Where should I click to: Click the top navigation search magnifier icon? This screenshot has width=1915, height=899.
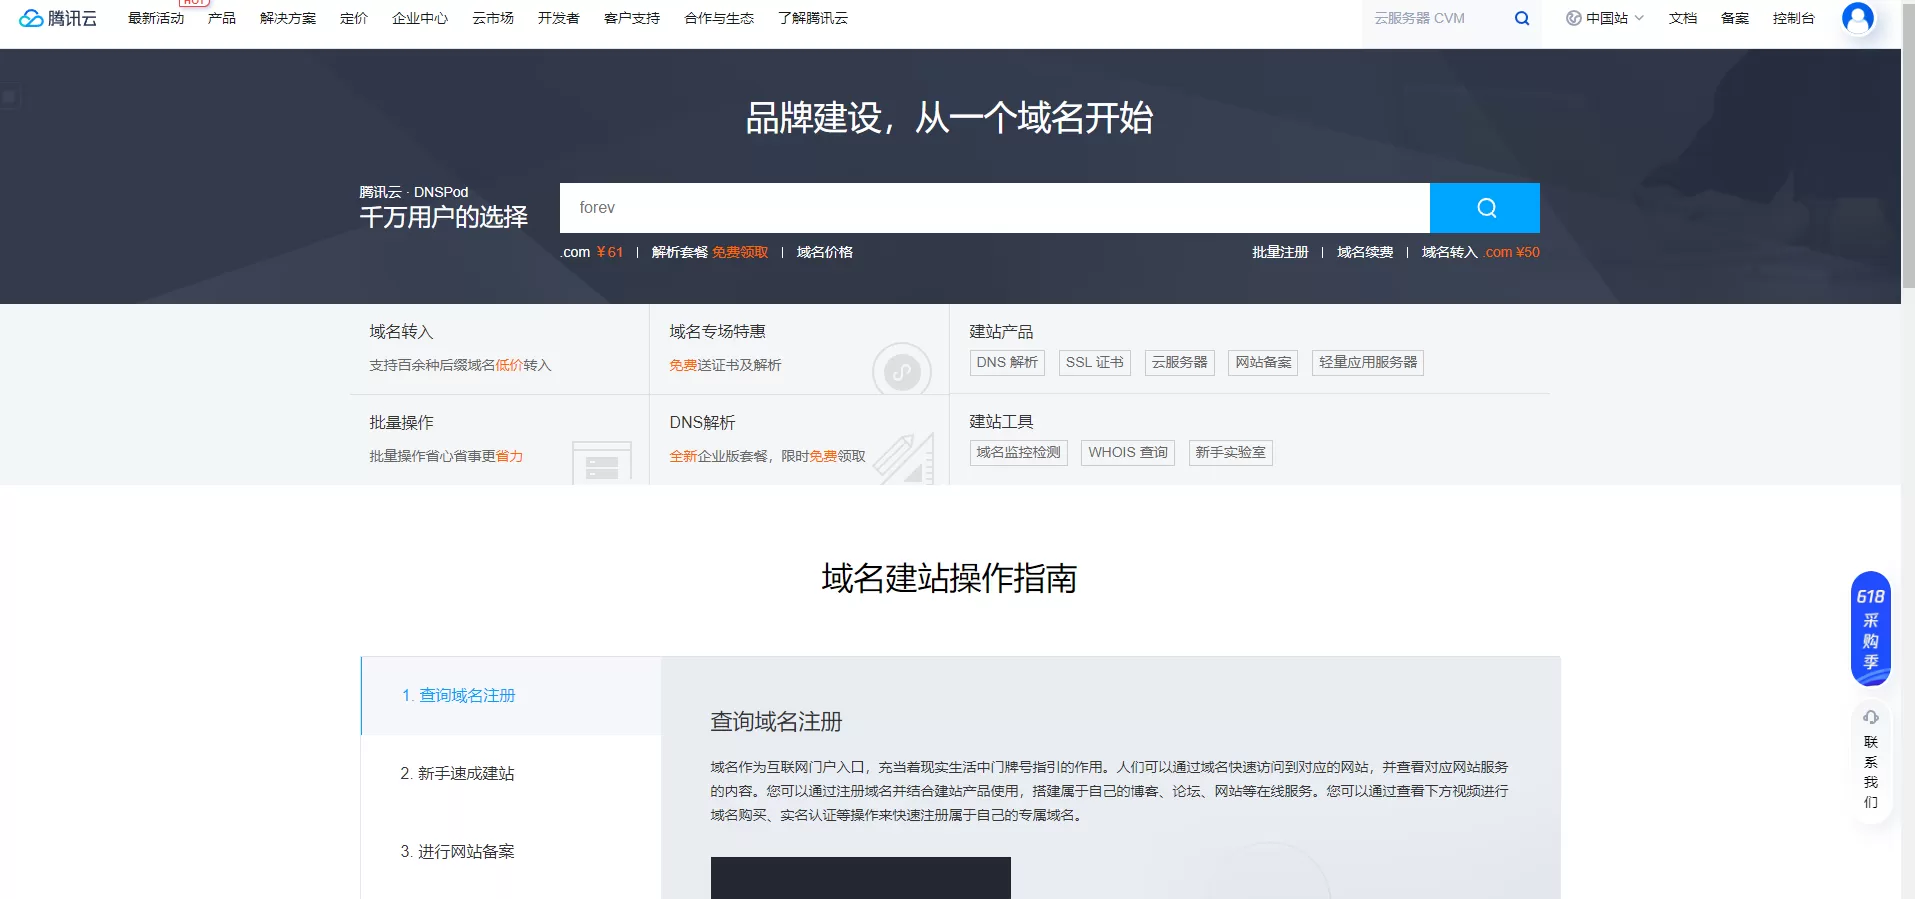point(1522,18)
